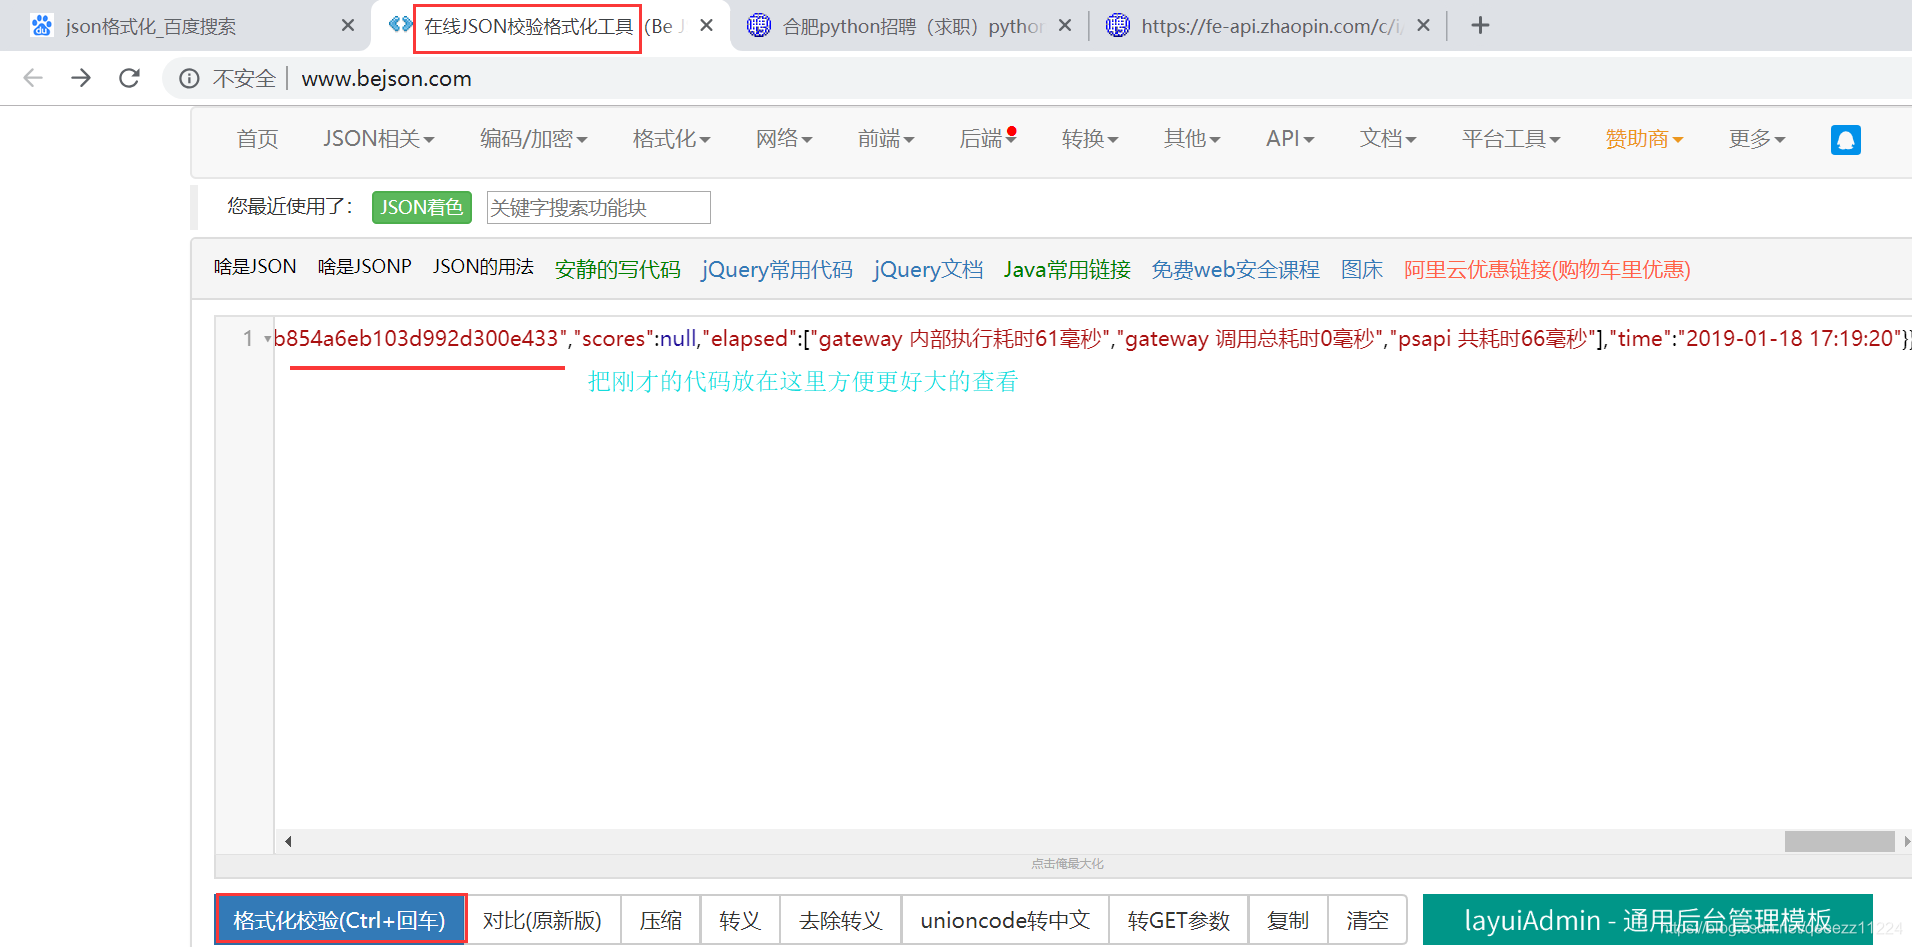The image size is (1912, 947).
Task: Switch to 合肥python招聘 tab
Action: [912, 26]
